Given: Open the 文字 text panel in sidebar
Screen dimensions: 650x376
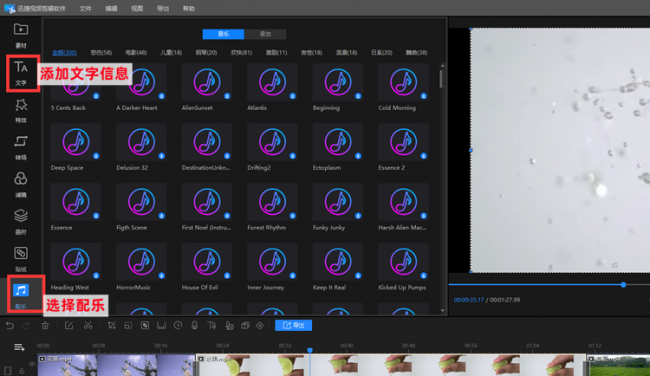Looking at the screenshot, I should (x=21, y=73).
